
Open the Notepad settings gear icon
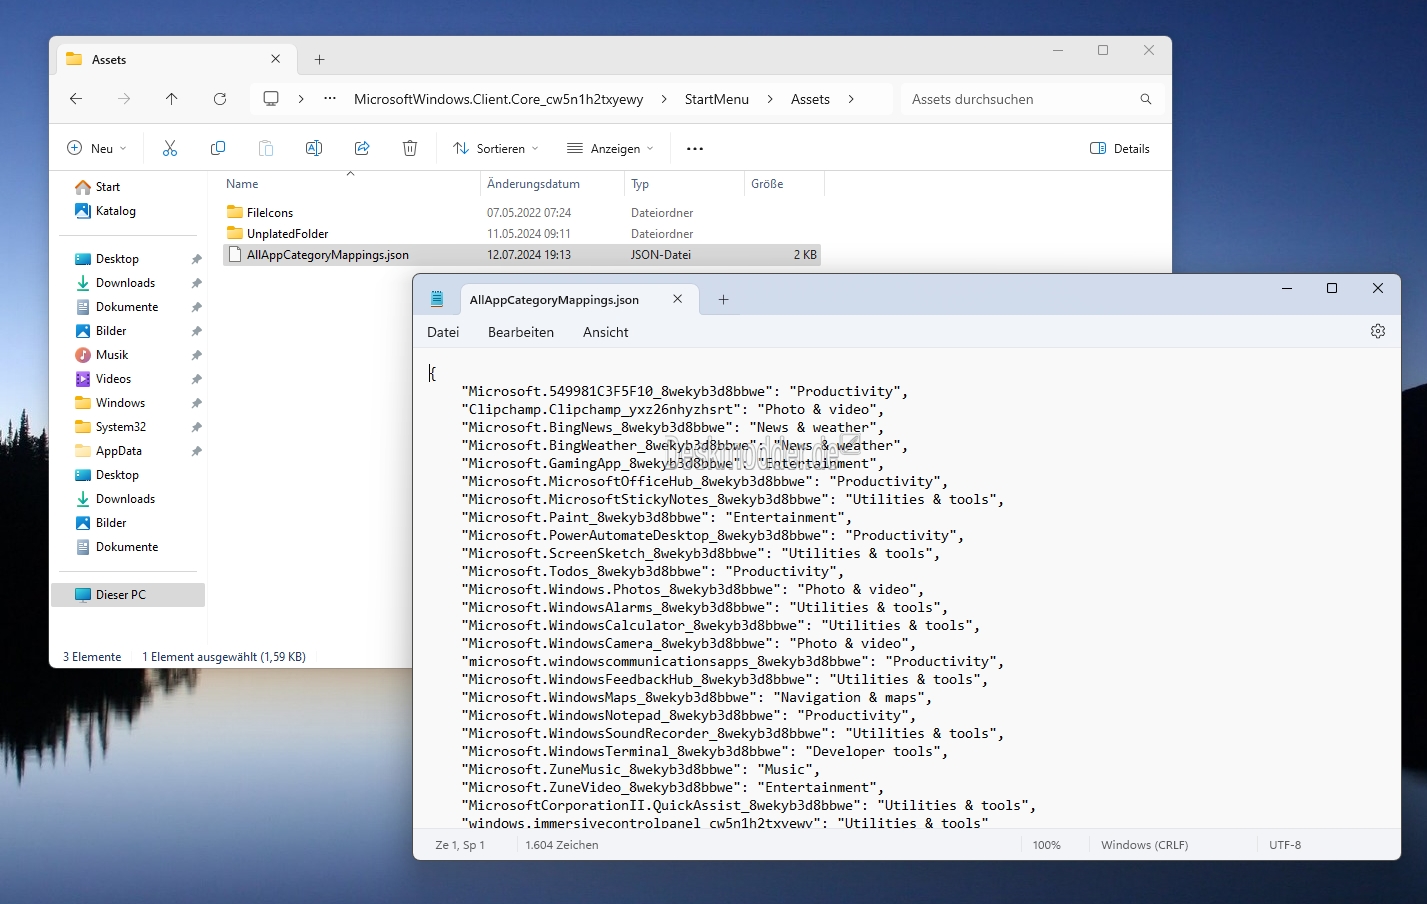(1377, 331)
